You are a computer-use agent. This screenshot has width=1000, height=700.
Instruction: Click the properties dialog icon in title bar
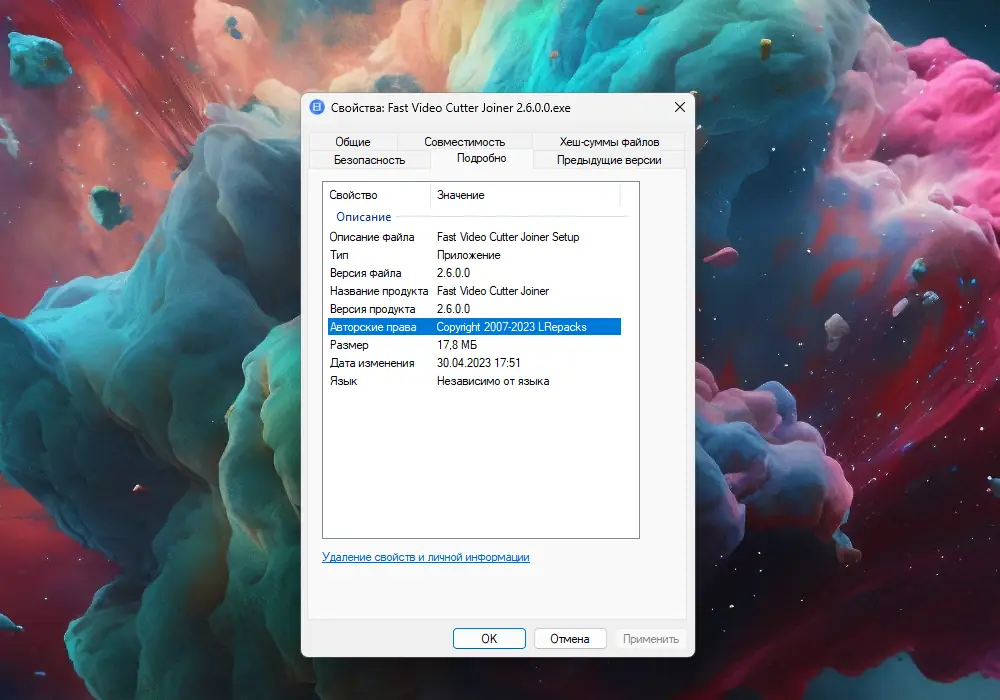[317, 107]
